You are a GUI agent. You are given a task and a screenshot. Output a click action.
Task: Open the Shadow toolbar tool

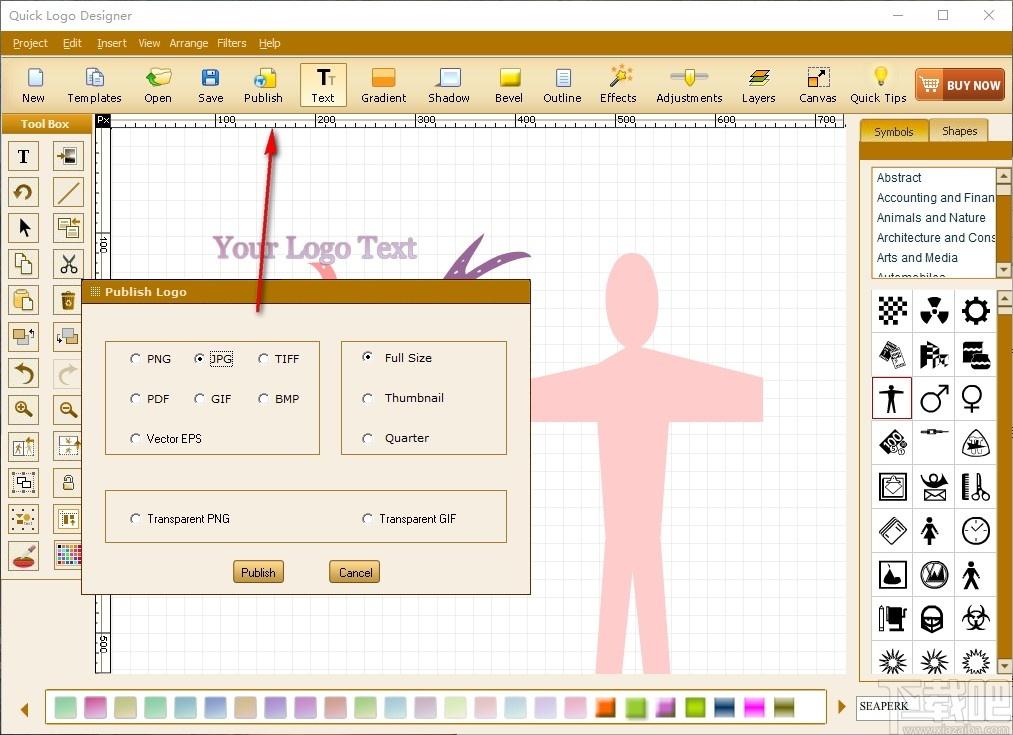tap(448, 85)
